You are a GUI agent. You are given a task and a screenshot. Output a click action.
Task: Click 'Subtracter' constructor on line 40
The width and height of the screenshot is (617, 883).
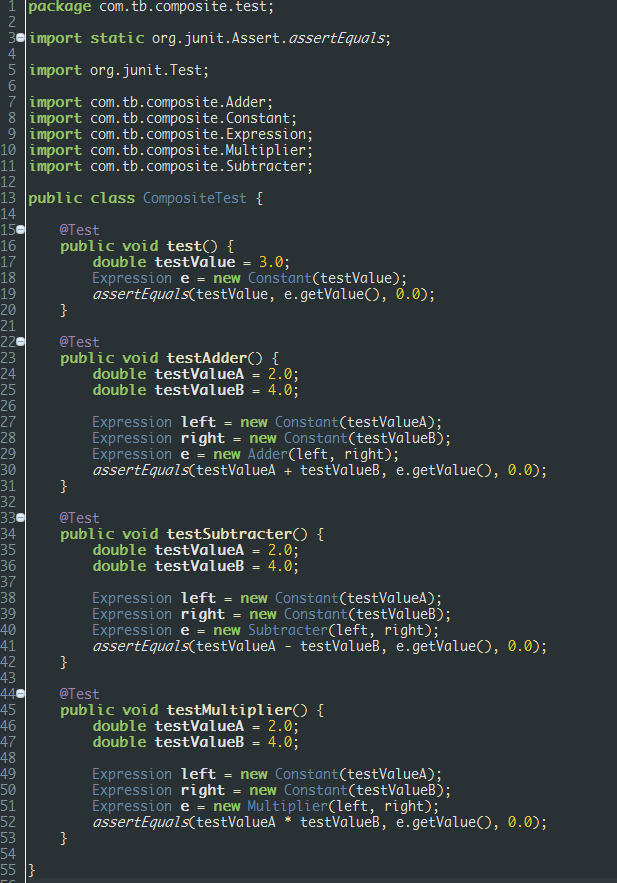[287, 630]
